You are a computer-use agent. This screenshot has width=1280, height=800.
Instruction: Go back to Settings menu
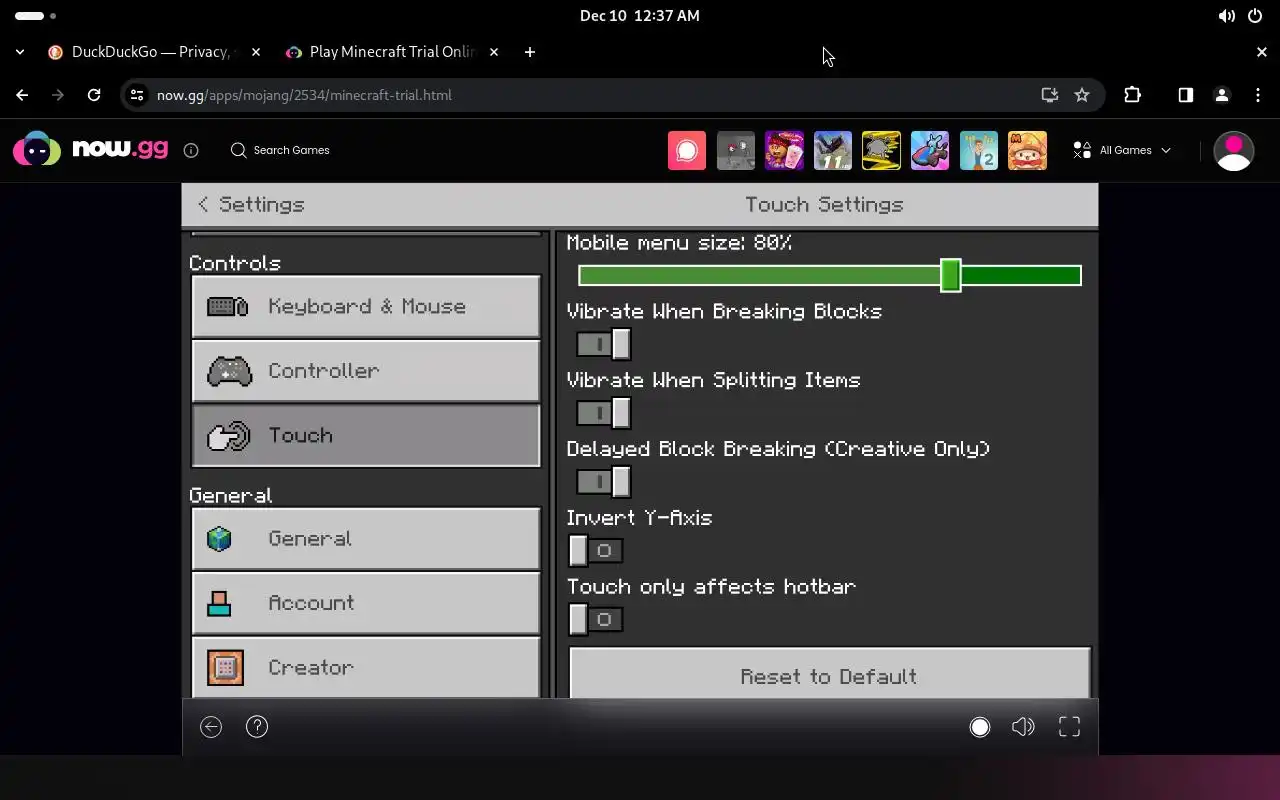pos(251,204)
